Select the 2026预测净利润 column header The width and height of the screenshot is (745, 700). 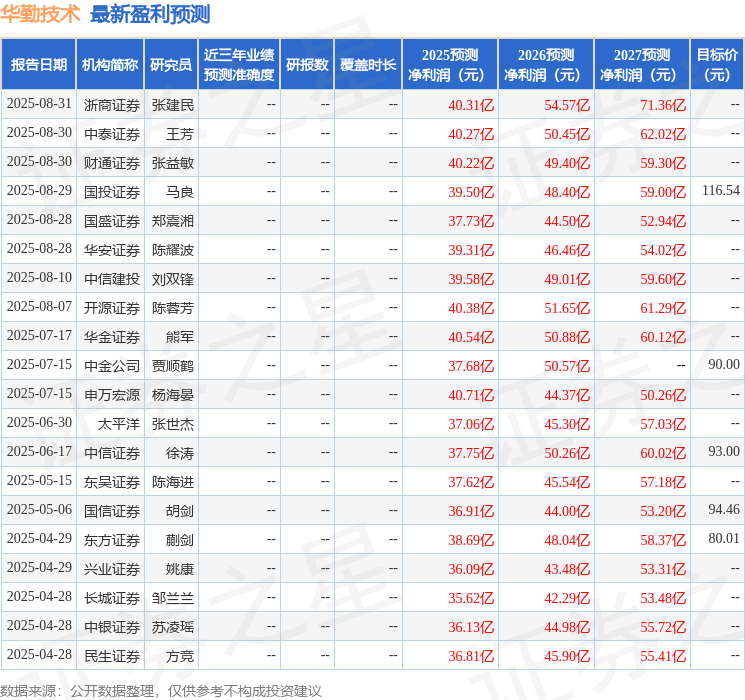point(546,65)
